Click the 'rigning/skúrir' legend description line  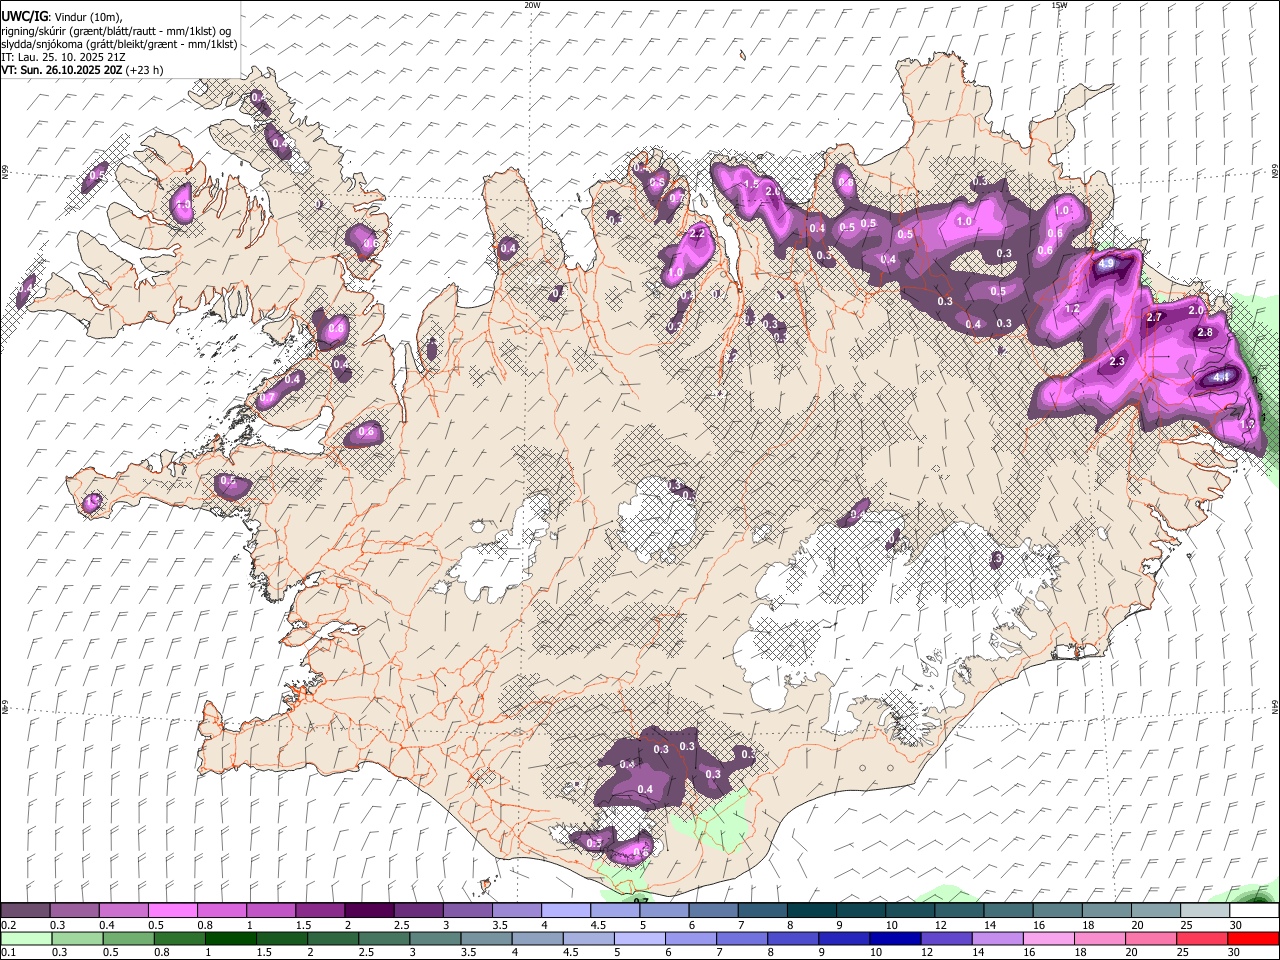(x=118, y=31)
